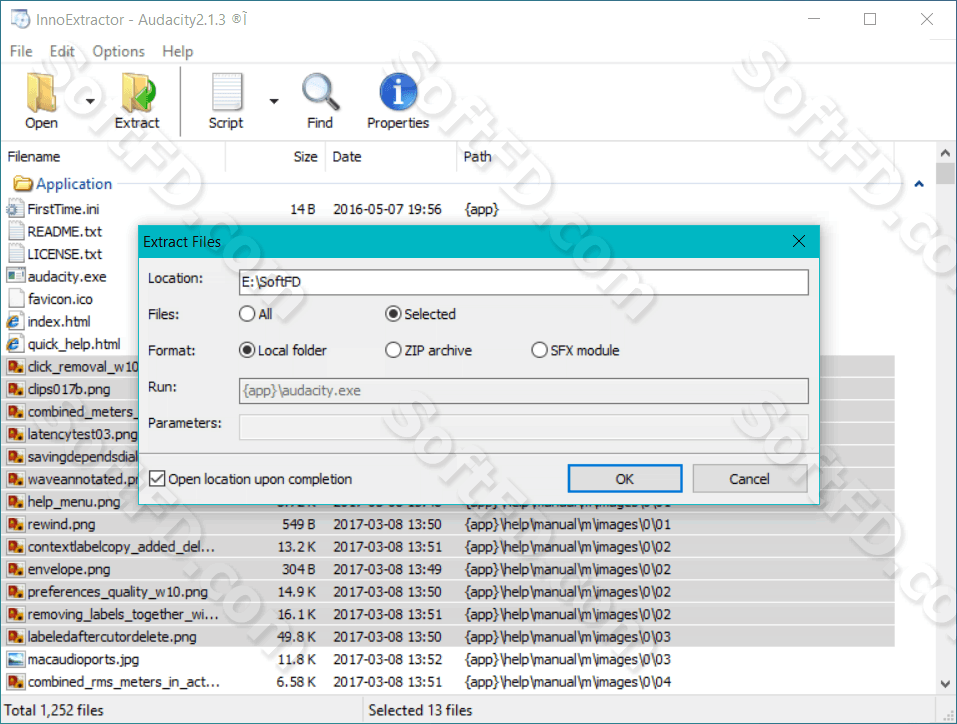Image resolution: width=957 pixels, height=724 pixels.
Task: Click the macaudioports.jpg picture icon
Action: click(x=15, y=659)
